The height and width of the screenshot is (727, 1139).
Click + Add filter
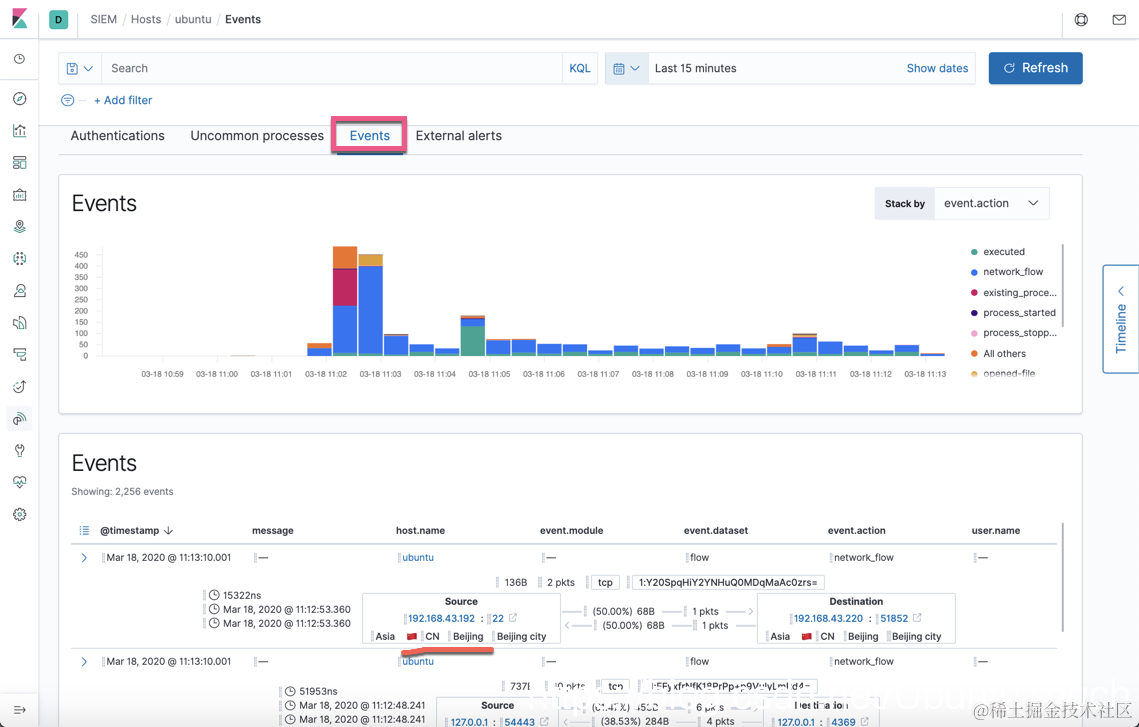point(123,100)
